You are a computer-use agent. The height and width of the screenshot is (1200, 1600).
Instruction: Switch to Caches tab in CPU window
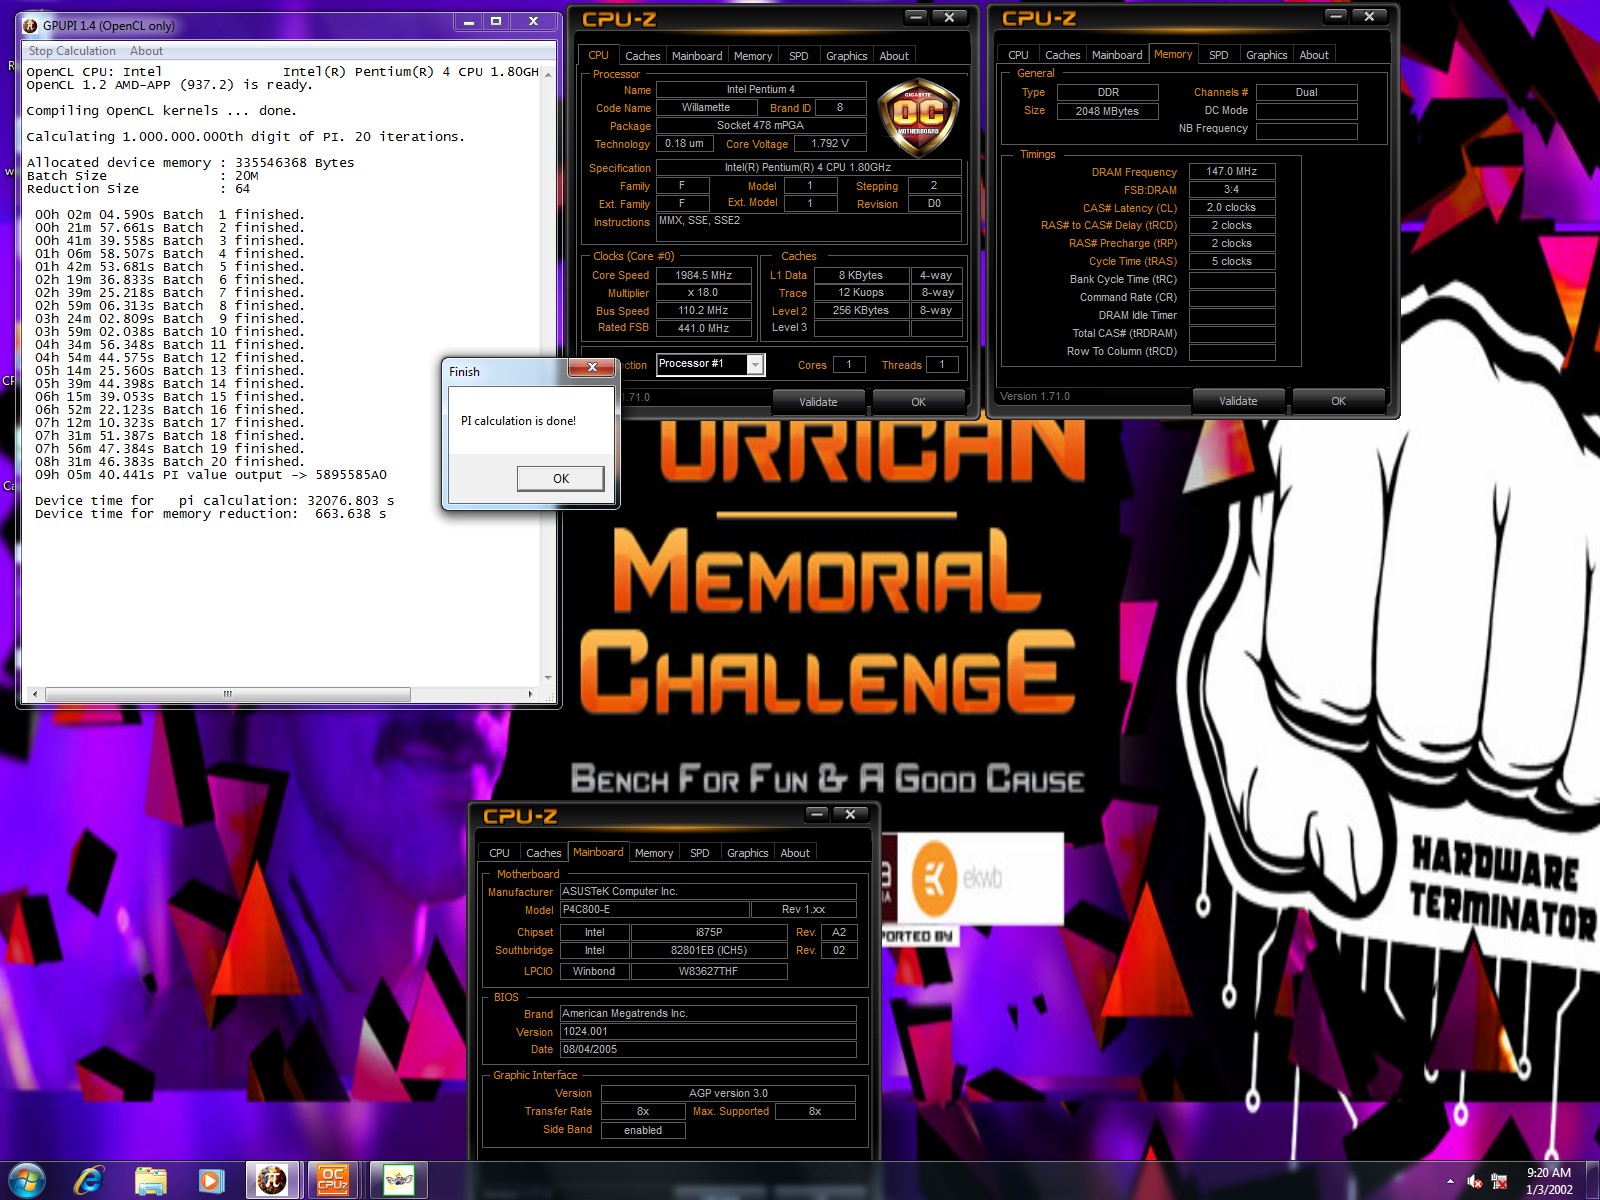tap(642, 56)
